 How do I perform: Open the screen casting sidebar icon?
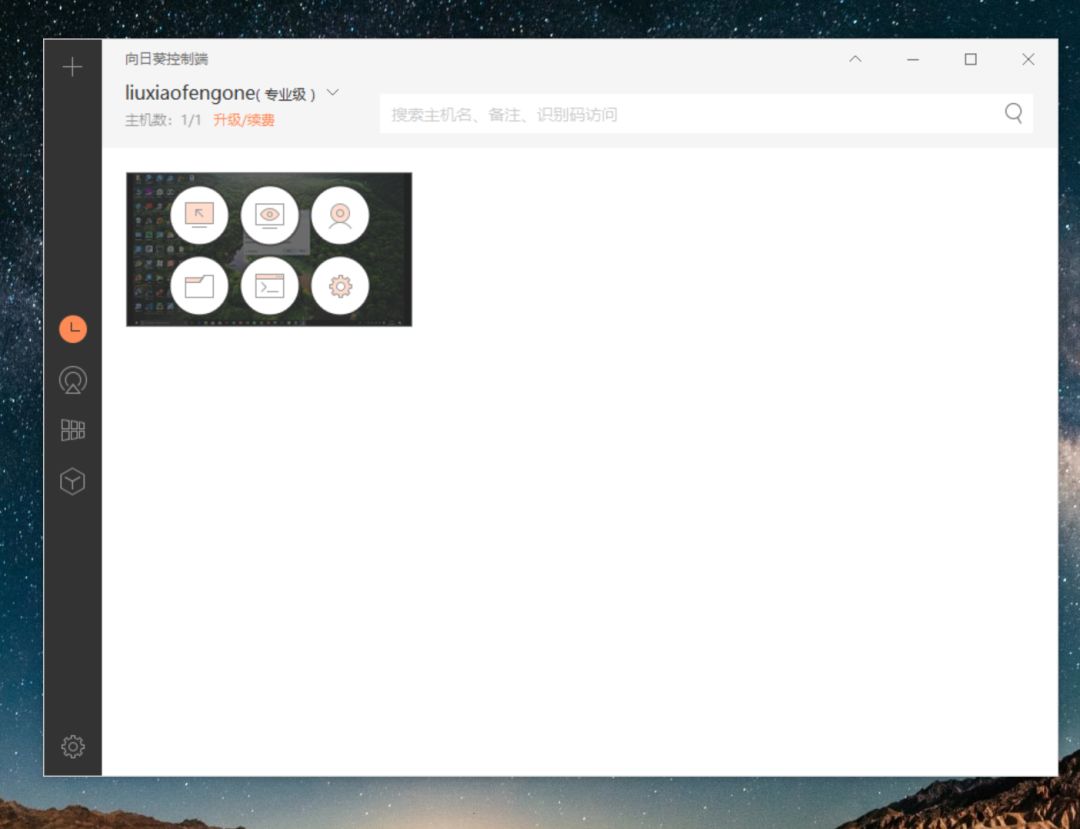point(73,380)
